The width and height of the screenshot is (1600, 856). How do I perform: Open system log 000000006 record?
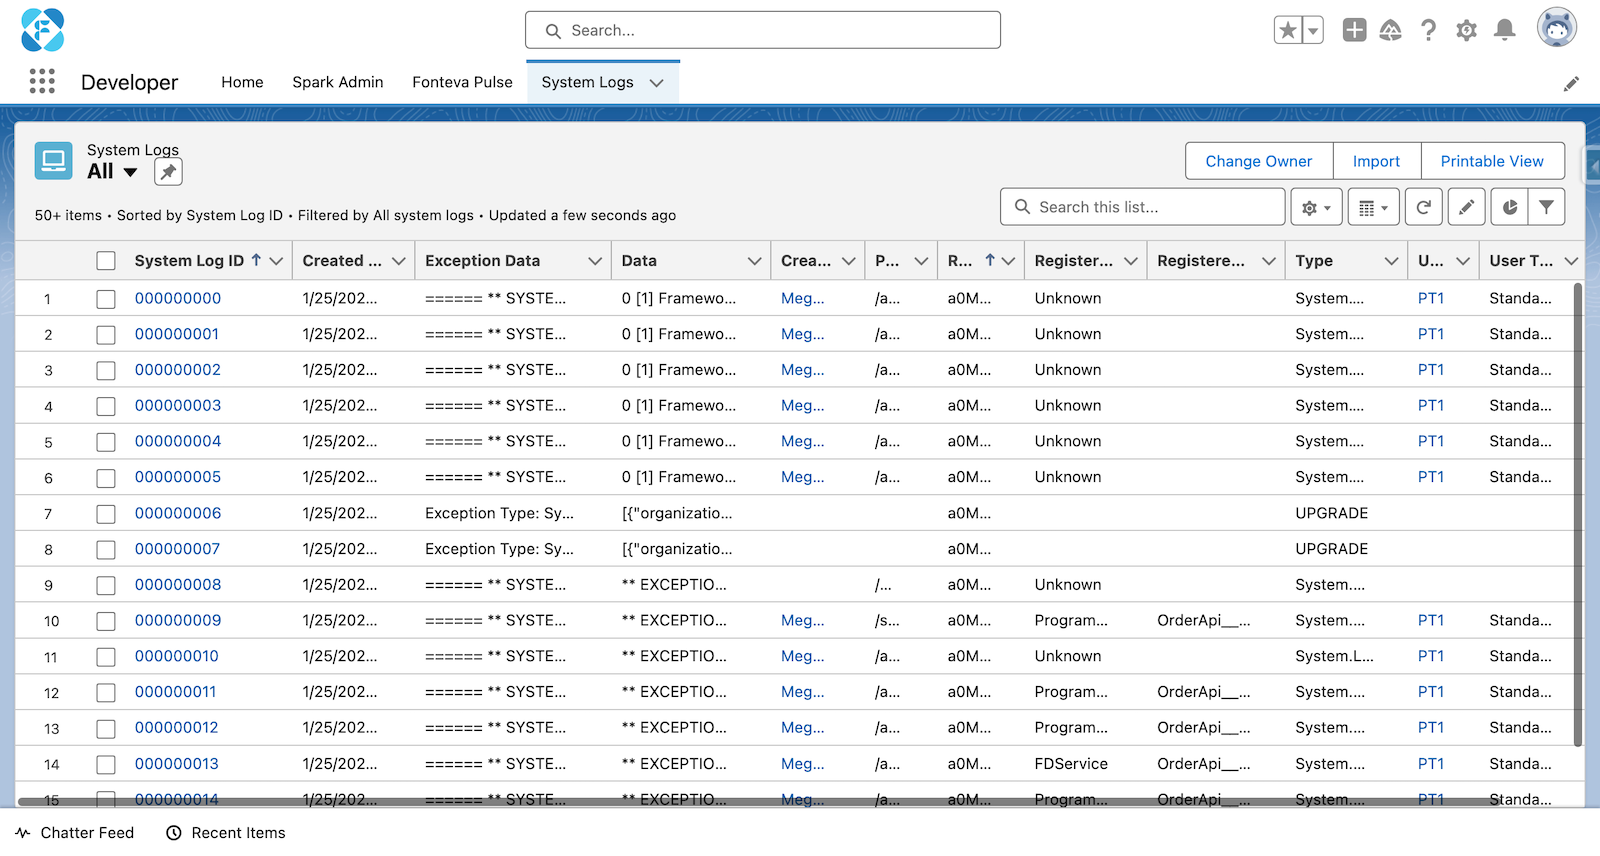178,513
